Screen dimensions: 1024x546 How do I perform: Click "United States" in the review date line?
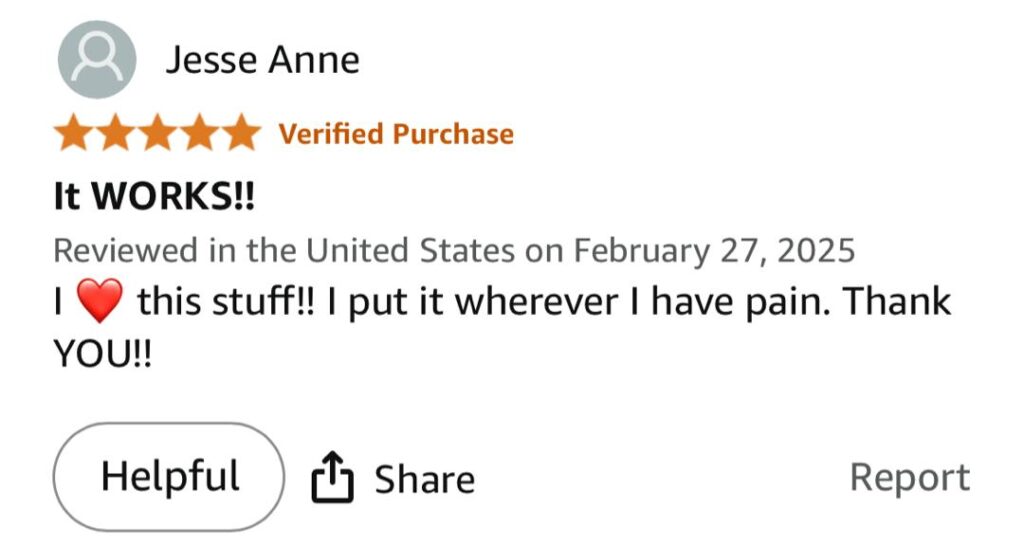coord(411,249)
